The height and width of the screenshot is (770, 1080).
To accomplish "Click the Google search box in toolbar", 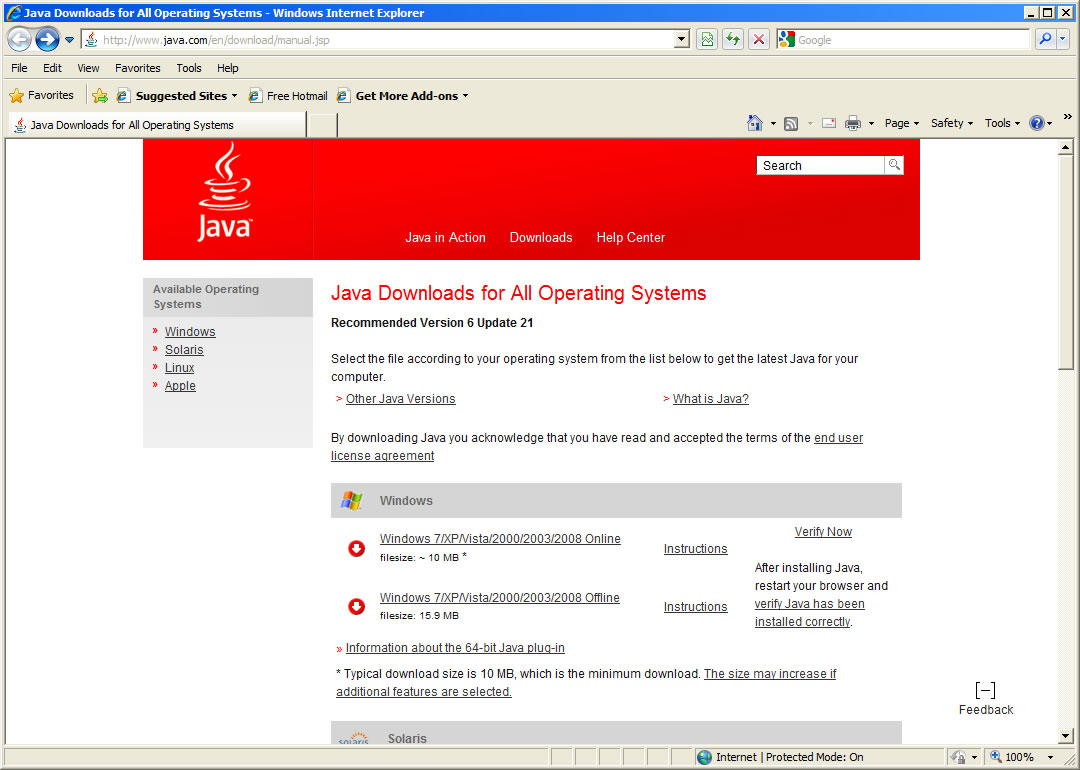I will (x=903, y=40).
